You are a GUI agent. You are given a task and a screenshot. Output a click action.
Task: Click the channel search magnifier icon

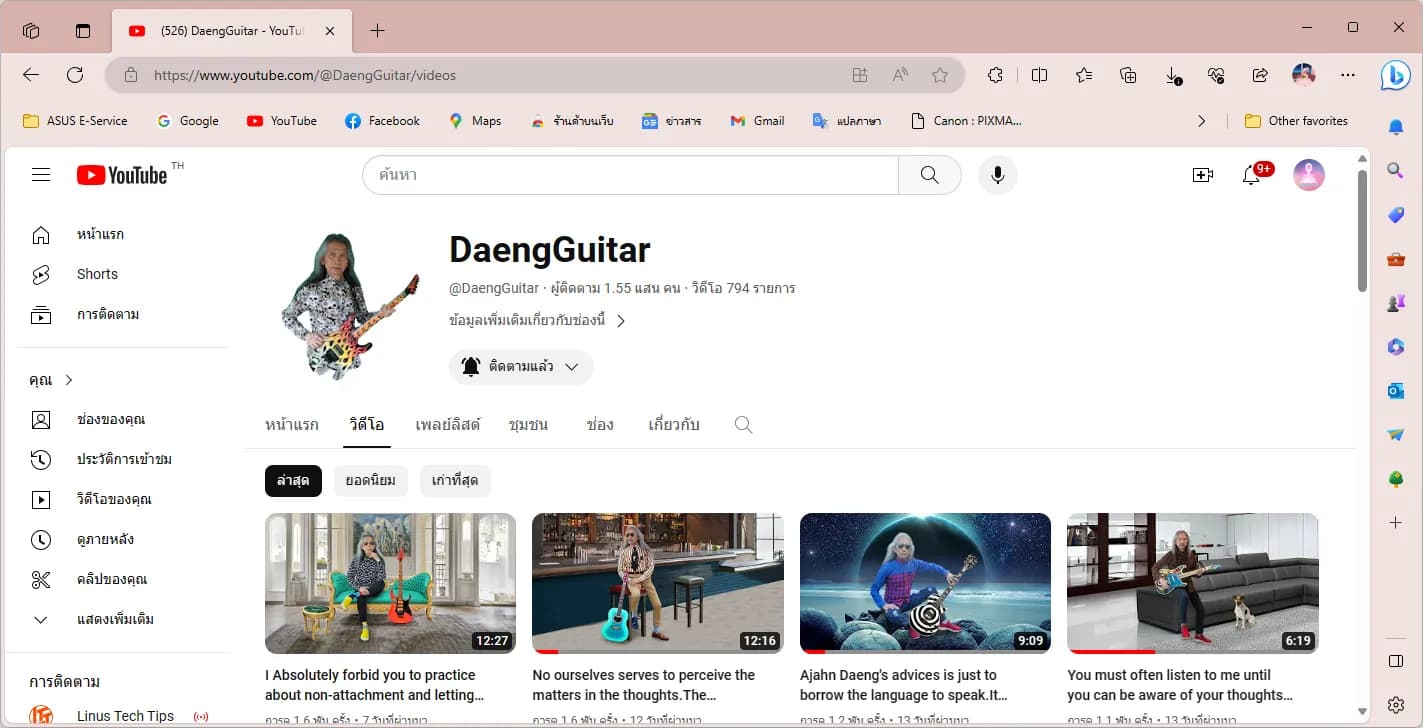(743, 425)
